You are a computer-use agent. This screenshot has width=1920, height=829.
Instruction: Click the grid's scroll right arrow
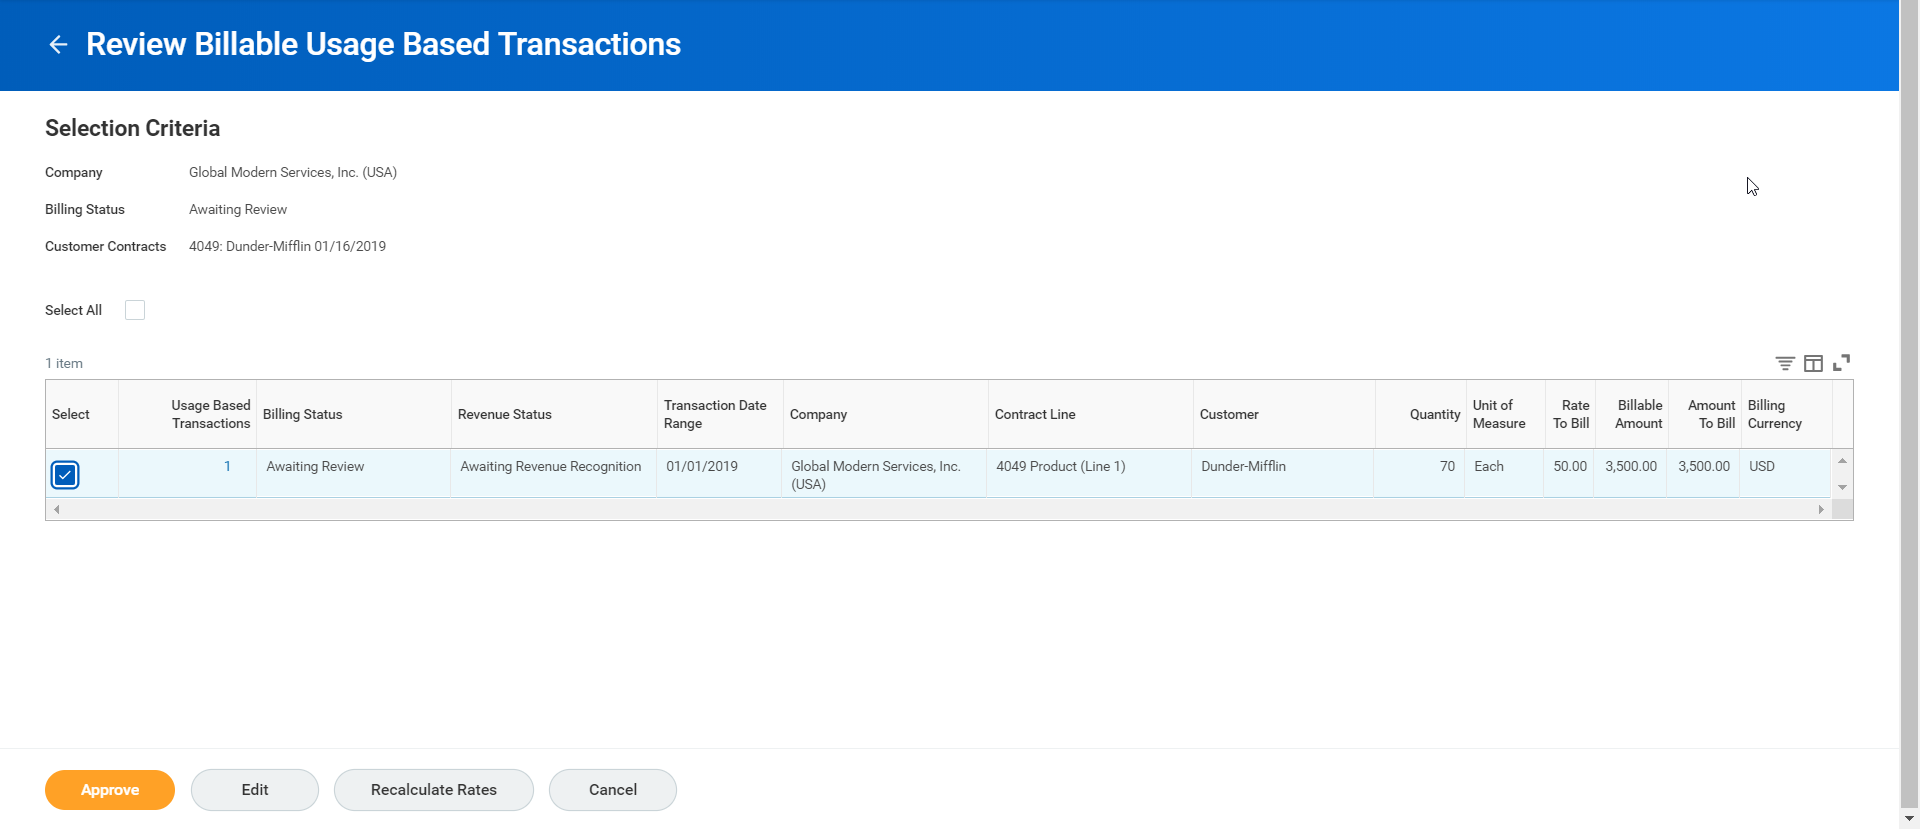1821,510
